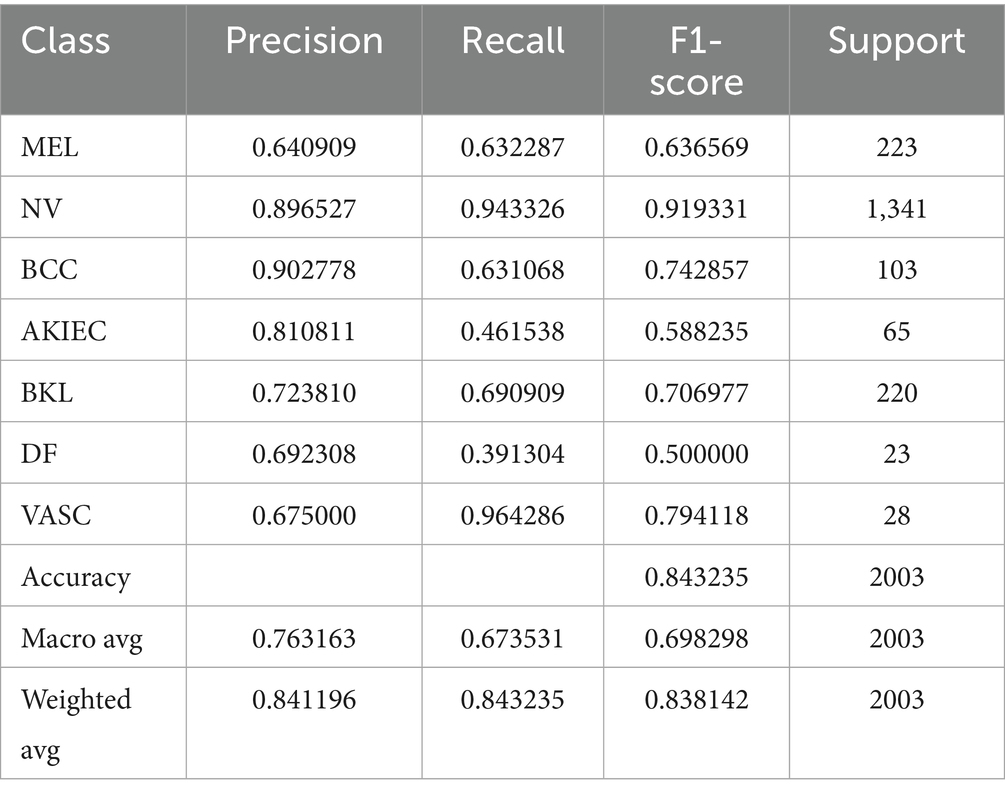1005x797 pixels.
Task: Click MEL precision value 0.640909
Action: tap(303, 147)
